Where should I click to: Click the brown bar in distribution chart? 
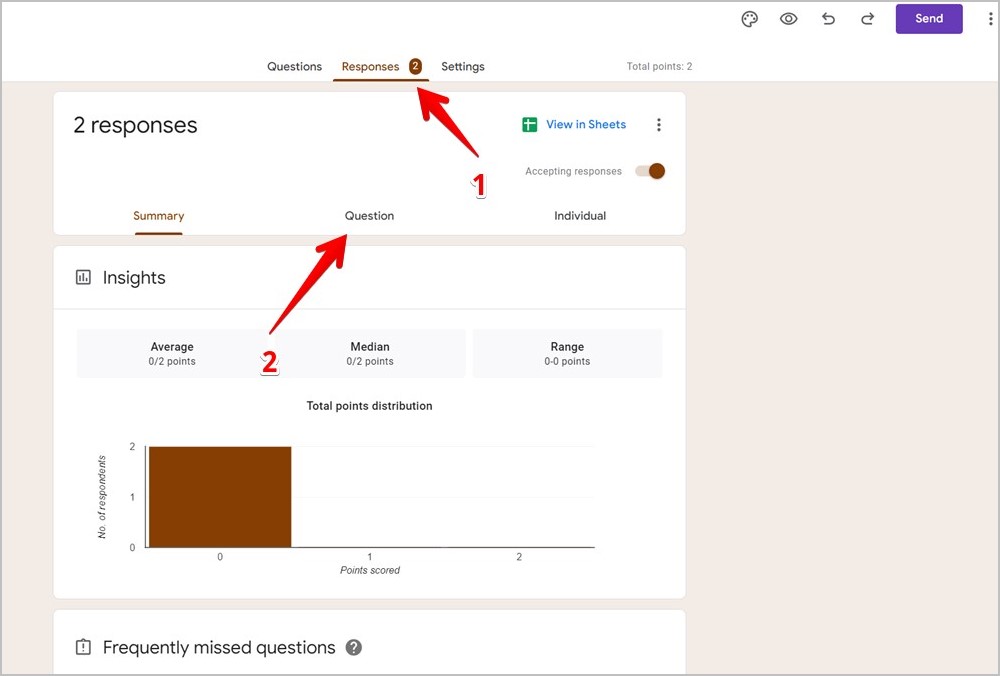click(x=220, y=497)
